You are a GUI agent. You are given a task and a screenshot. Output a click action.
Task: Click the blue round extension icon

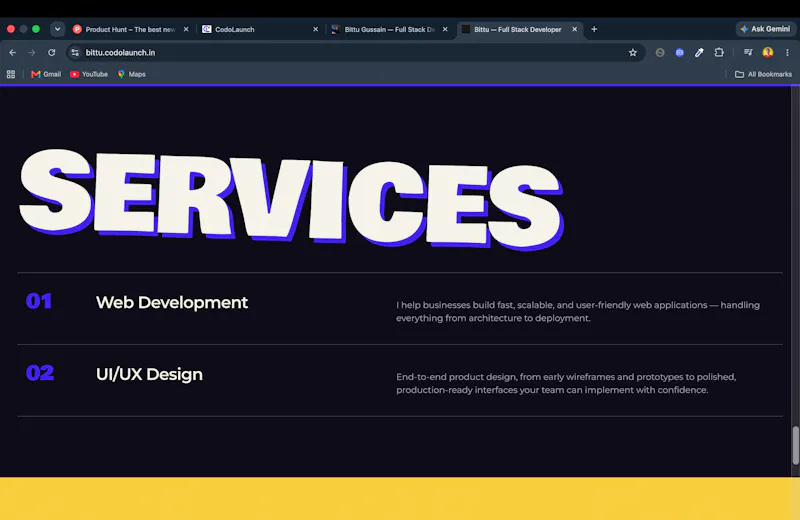pos(680,53)
